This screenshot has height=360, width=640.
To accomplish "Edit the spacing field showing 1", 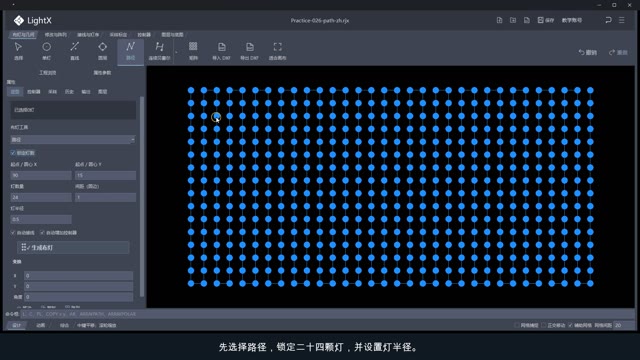I will (x=105, y=198).
